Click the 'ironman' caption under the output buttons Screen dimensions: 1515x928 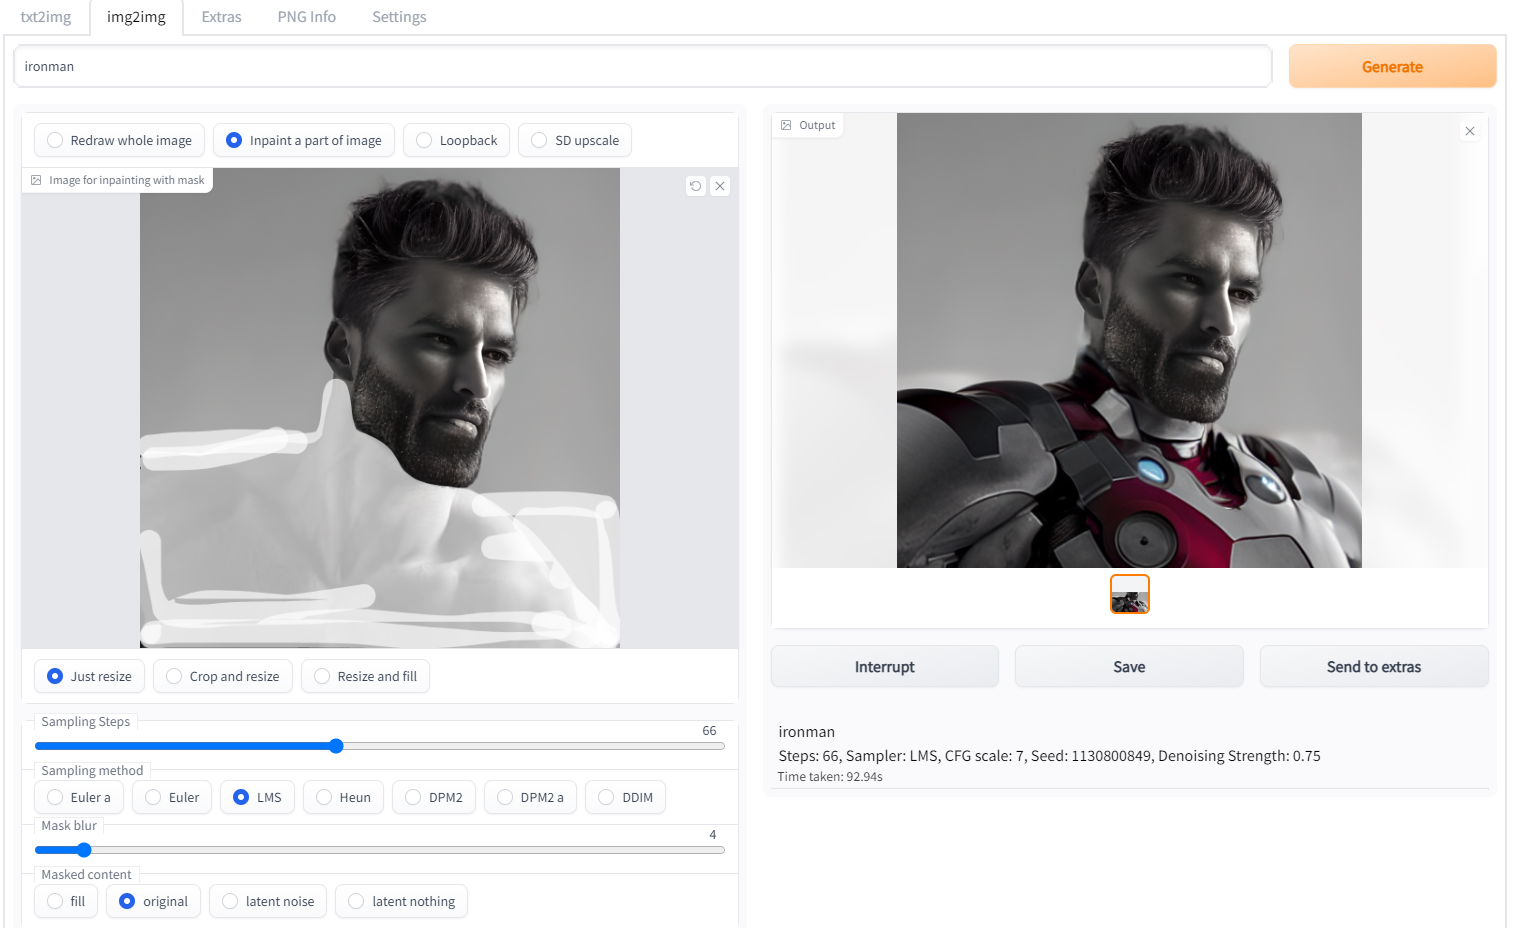pyautogui.click(x=806, y=732)
